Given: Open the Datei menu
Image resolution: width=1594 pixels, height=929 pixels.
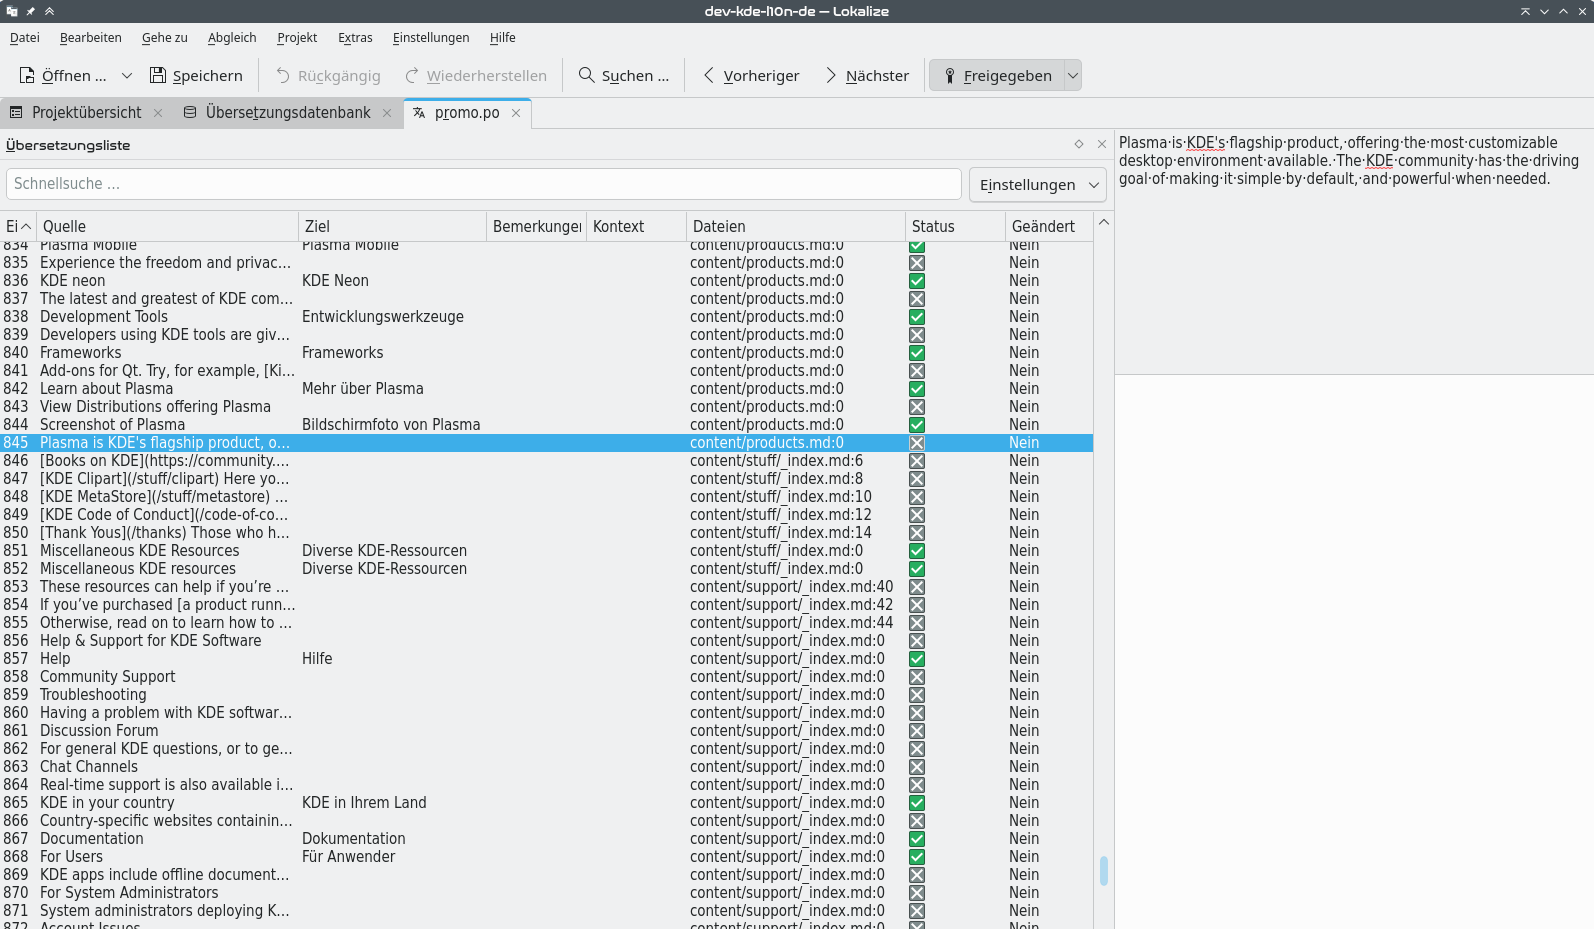Looking at the screenshot, I should (x=25, y=37).
